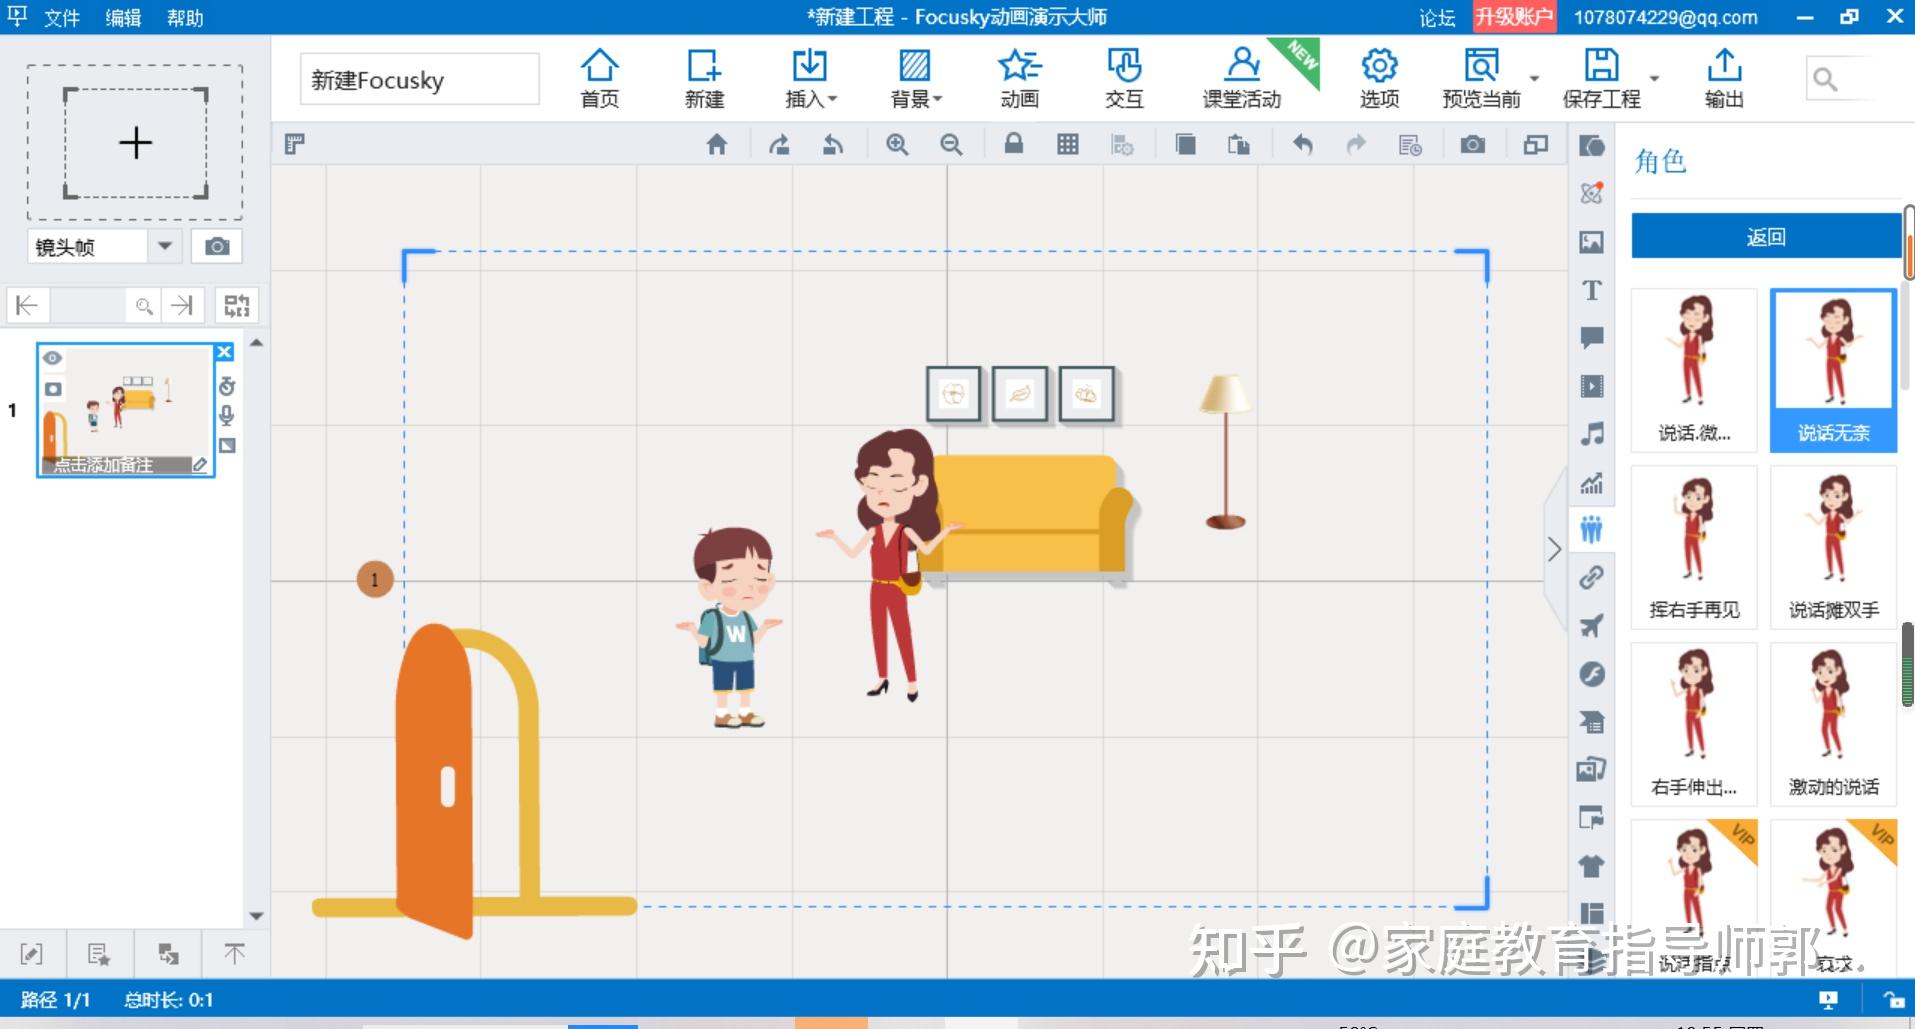Close frame 1 with its X button
The width and height of the screenshot is (1915, 1029).
tap(224, 352)
